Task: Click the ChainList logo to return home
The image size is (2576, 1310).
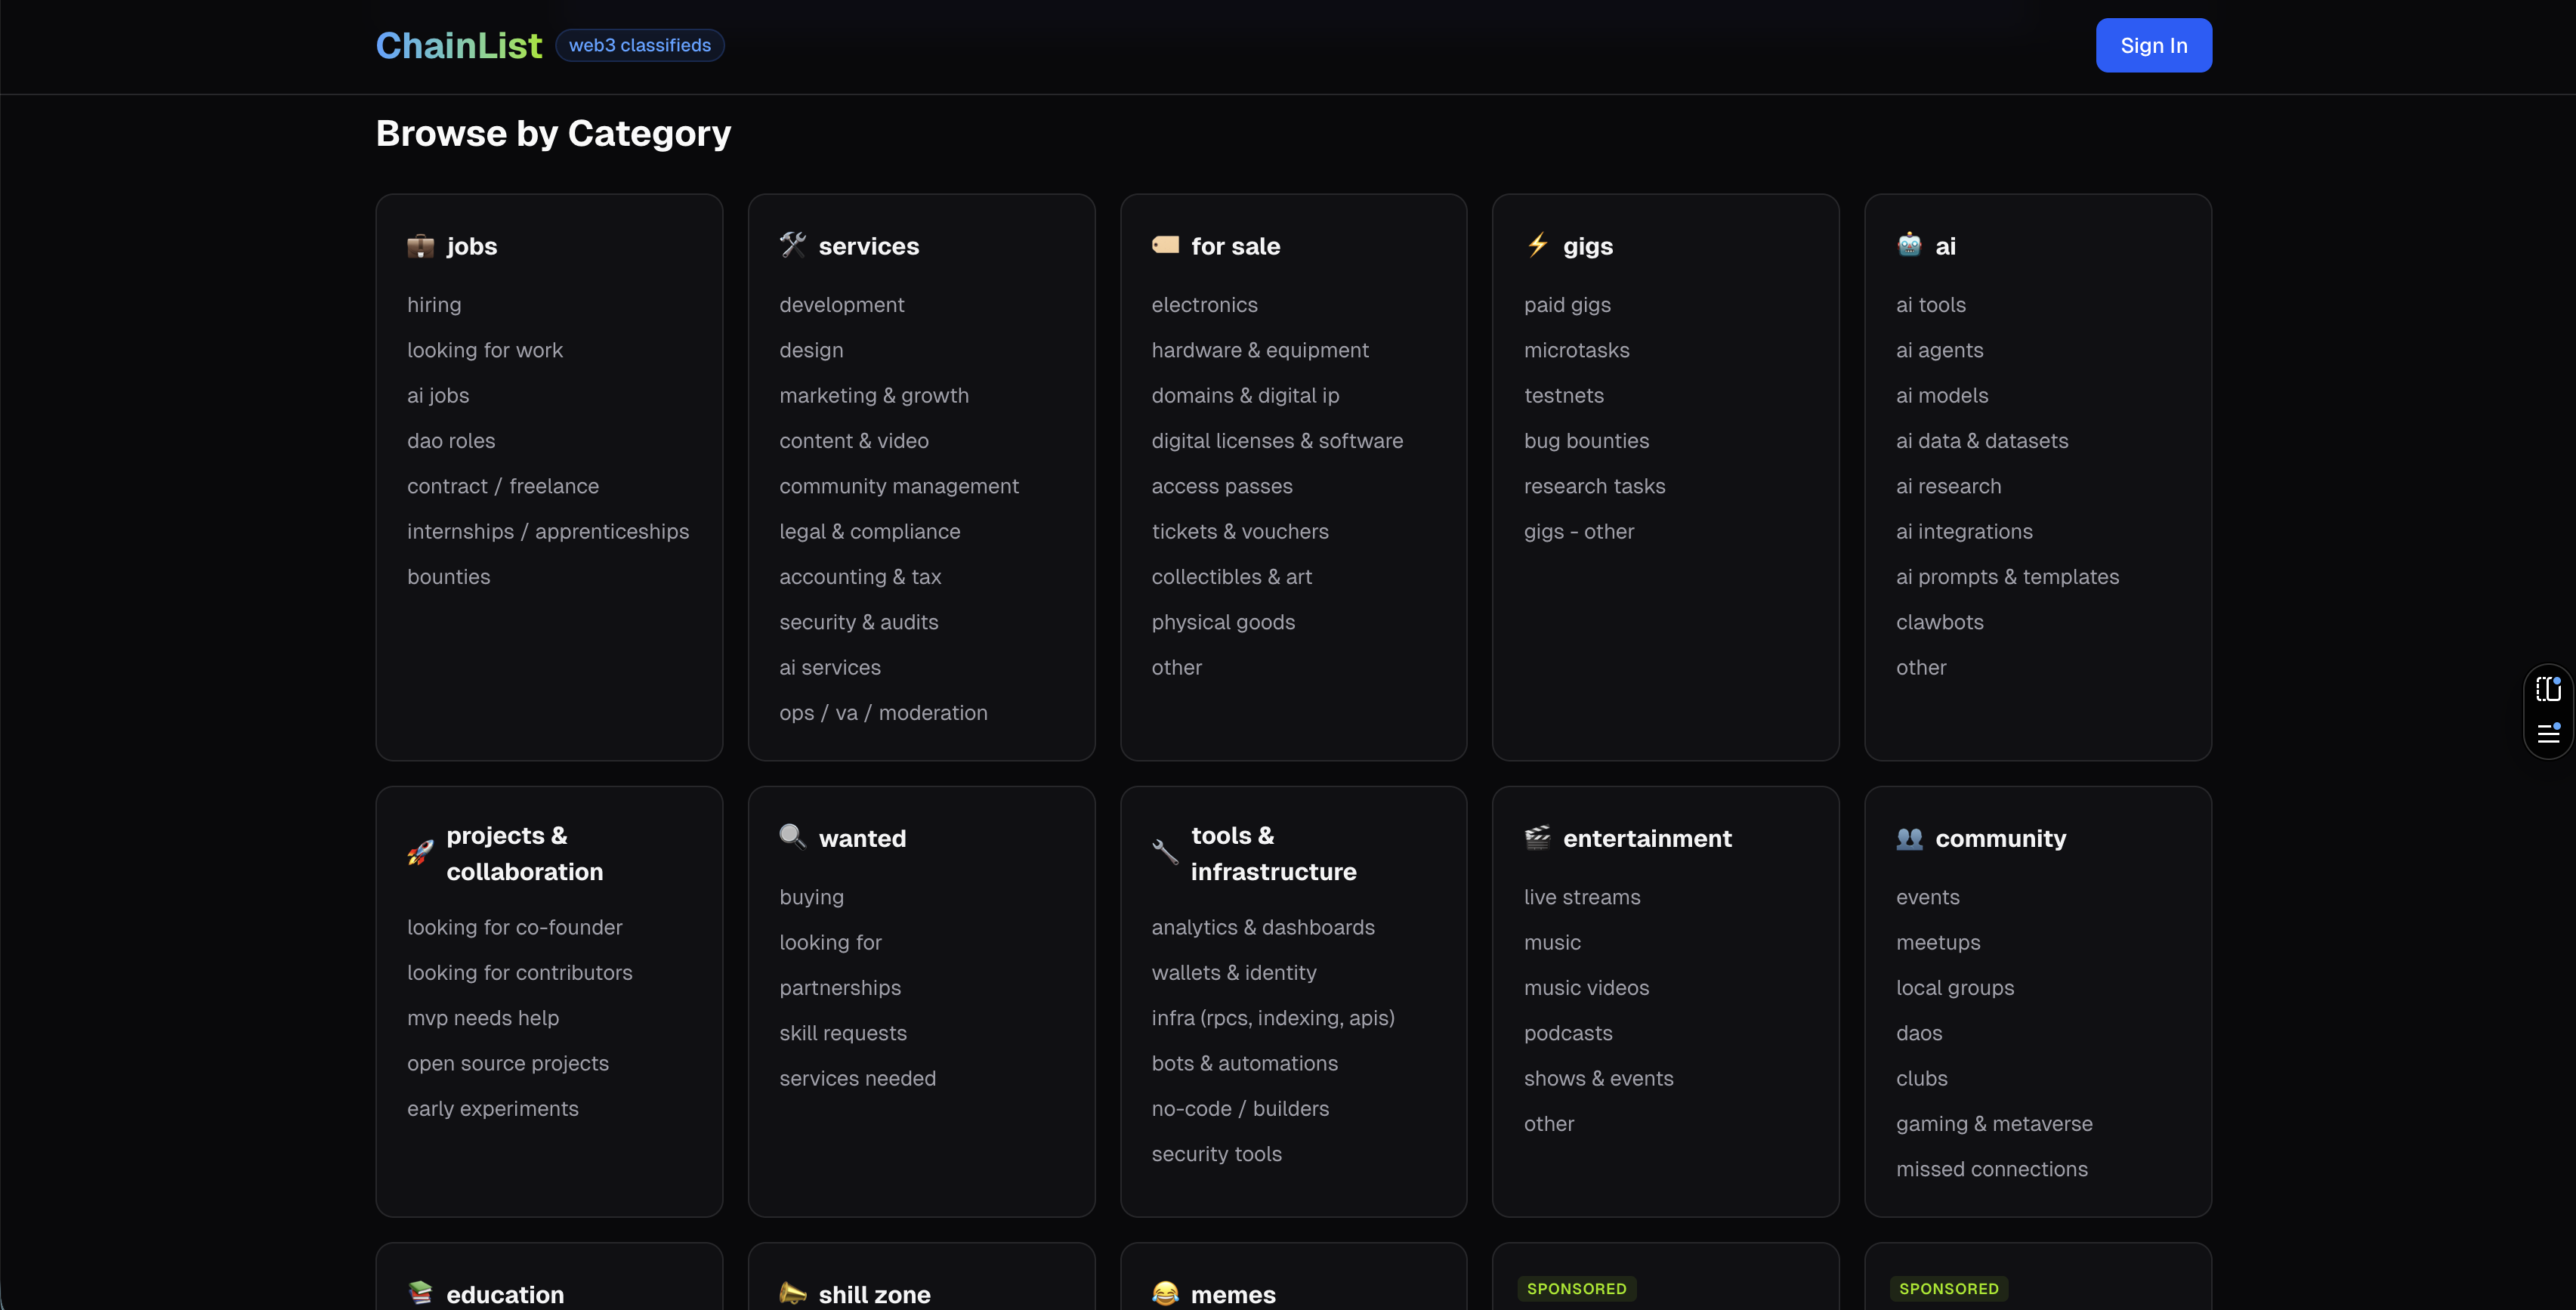Action: [459, 44]
